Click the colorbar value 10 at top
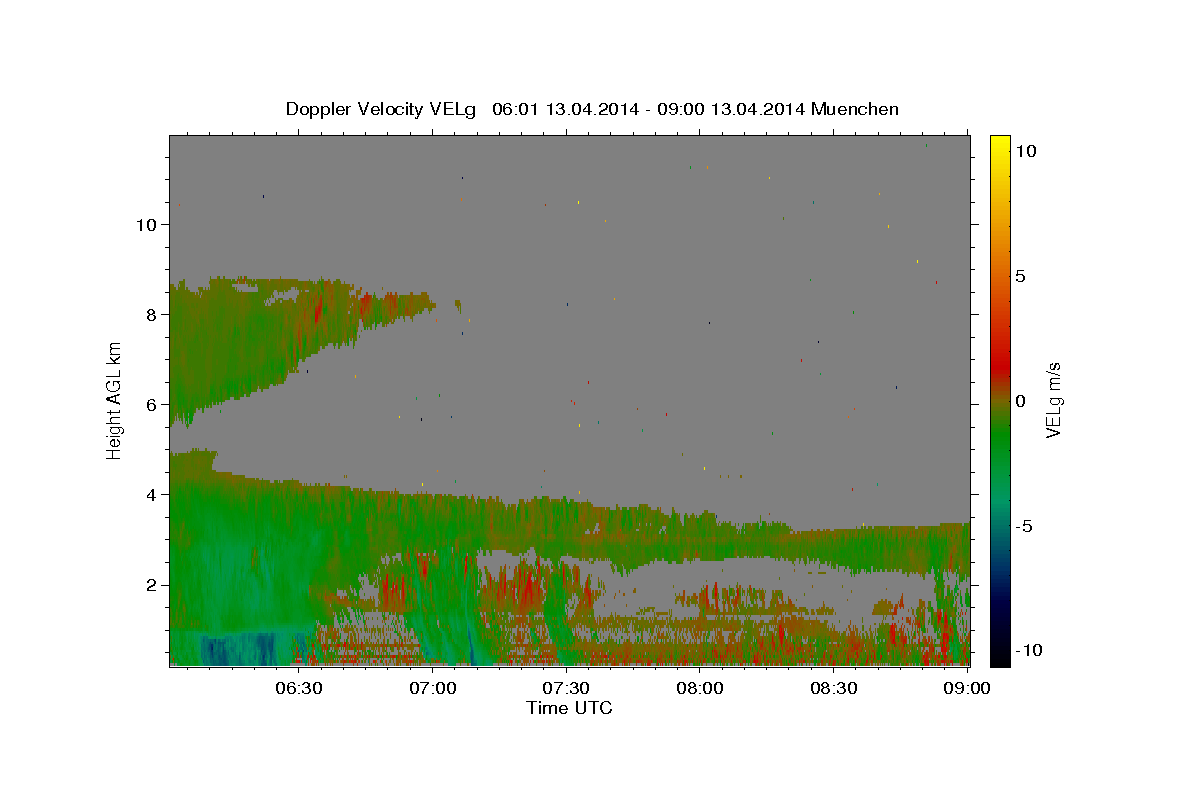 click(x=1025, y=151)
